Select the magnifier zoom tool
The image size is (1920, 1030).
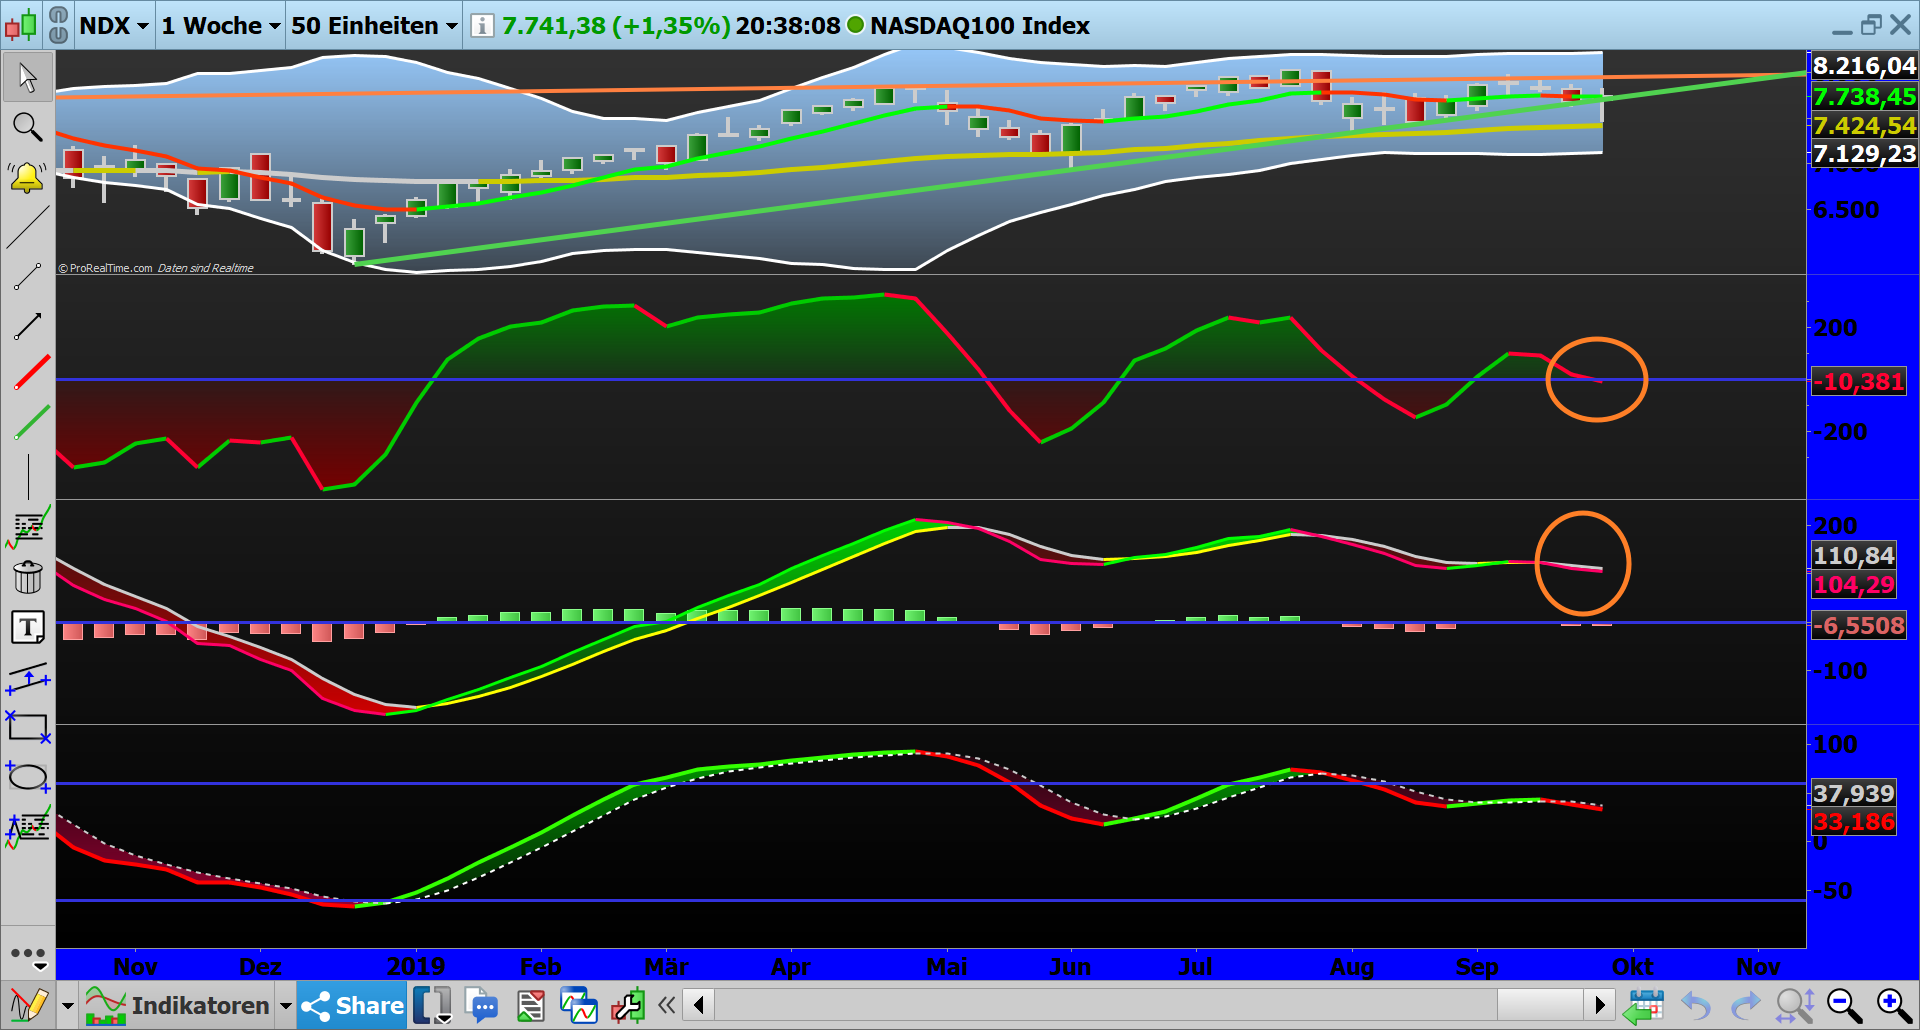coord(27,127)
